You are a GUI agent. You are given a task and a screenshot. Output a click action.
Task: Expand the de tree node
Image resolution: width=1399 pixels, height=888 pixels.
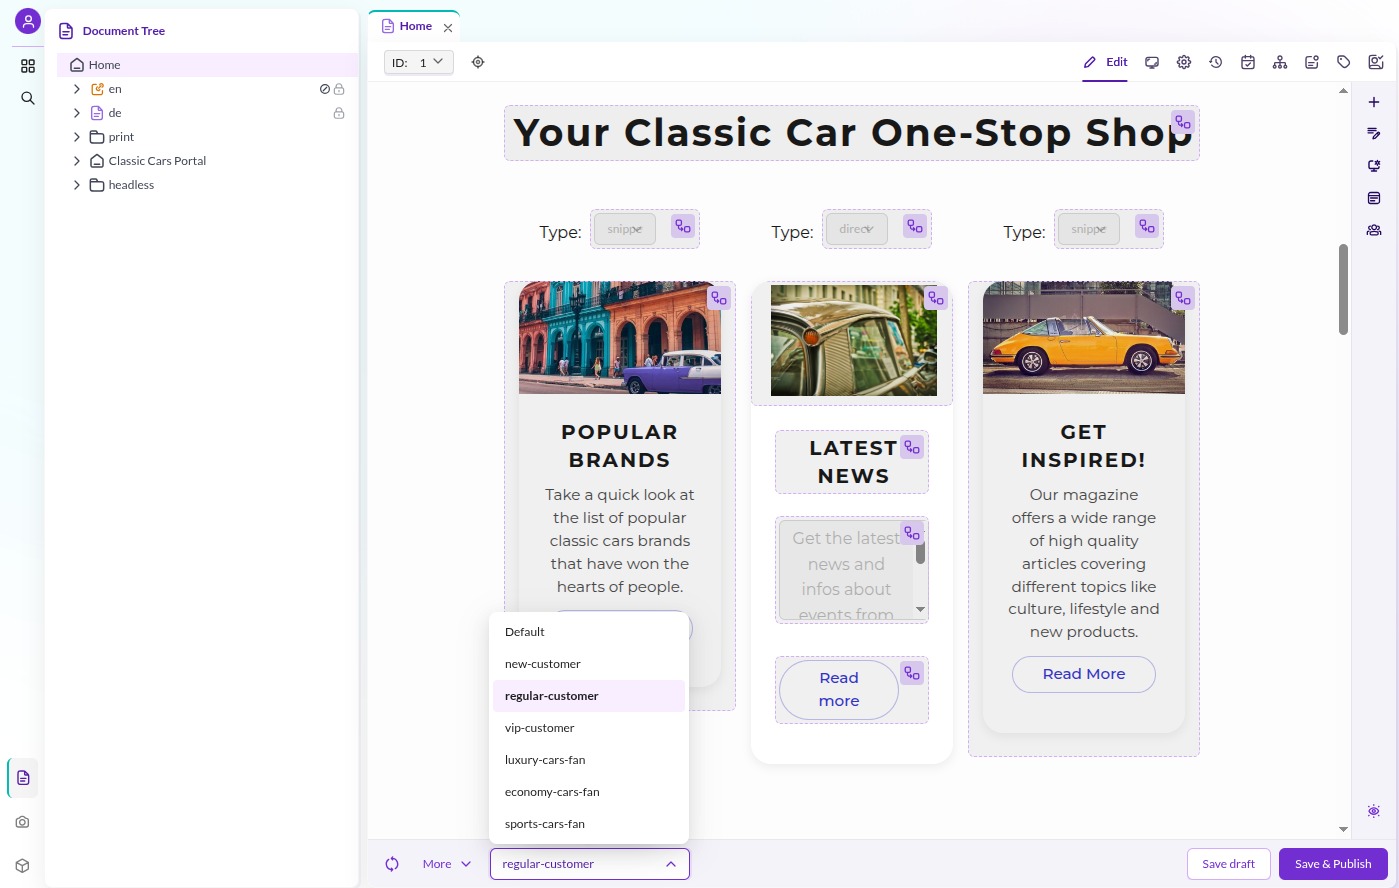[x=77, y=113]
